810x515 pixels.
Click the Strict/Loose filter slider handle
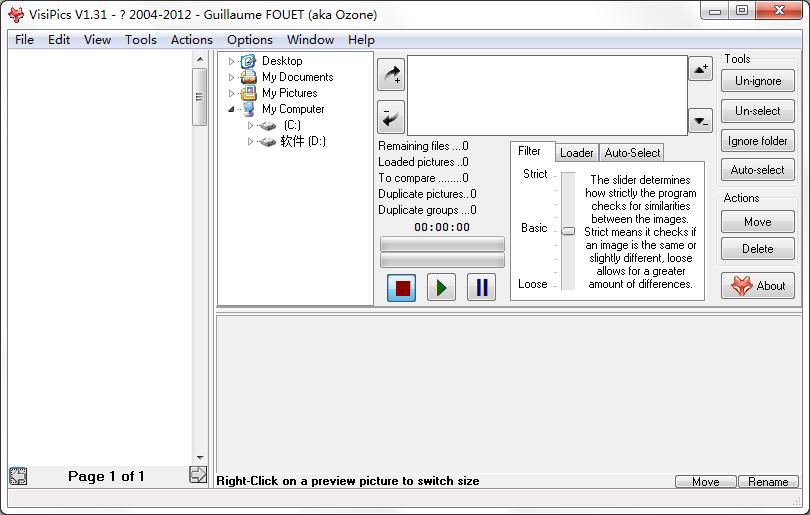coord(568,230)
